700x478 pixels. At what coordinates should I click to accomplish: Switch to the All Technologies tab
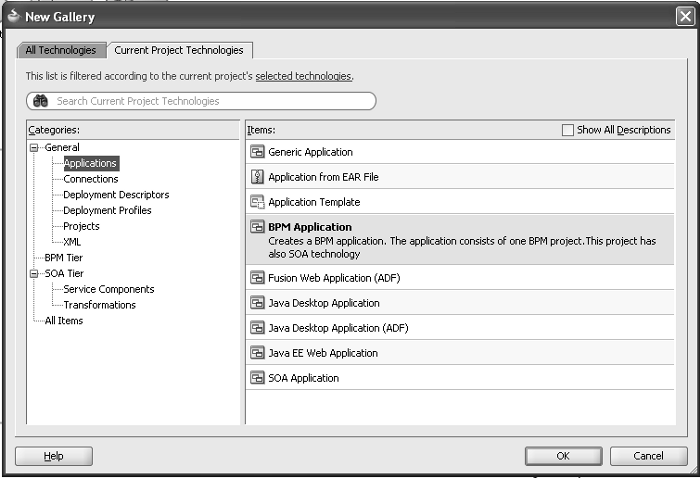61,50
